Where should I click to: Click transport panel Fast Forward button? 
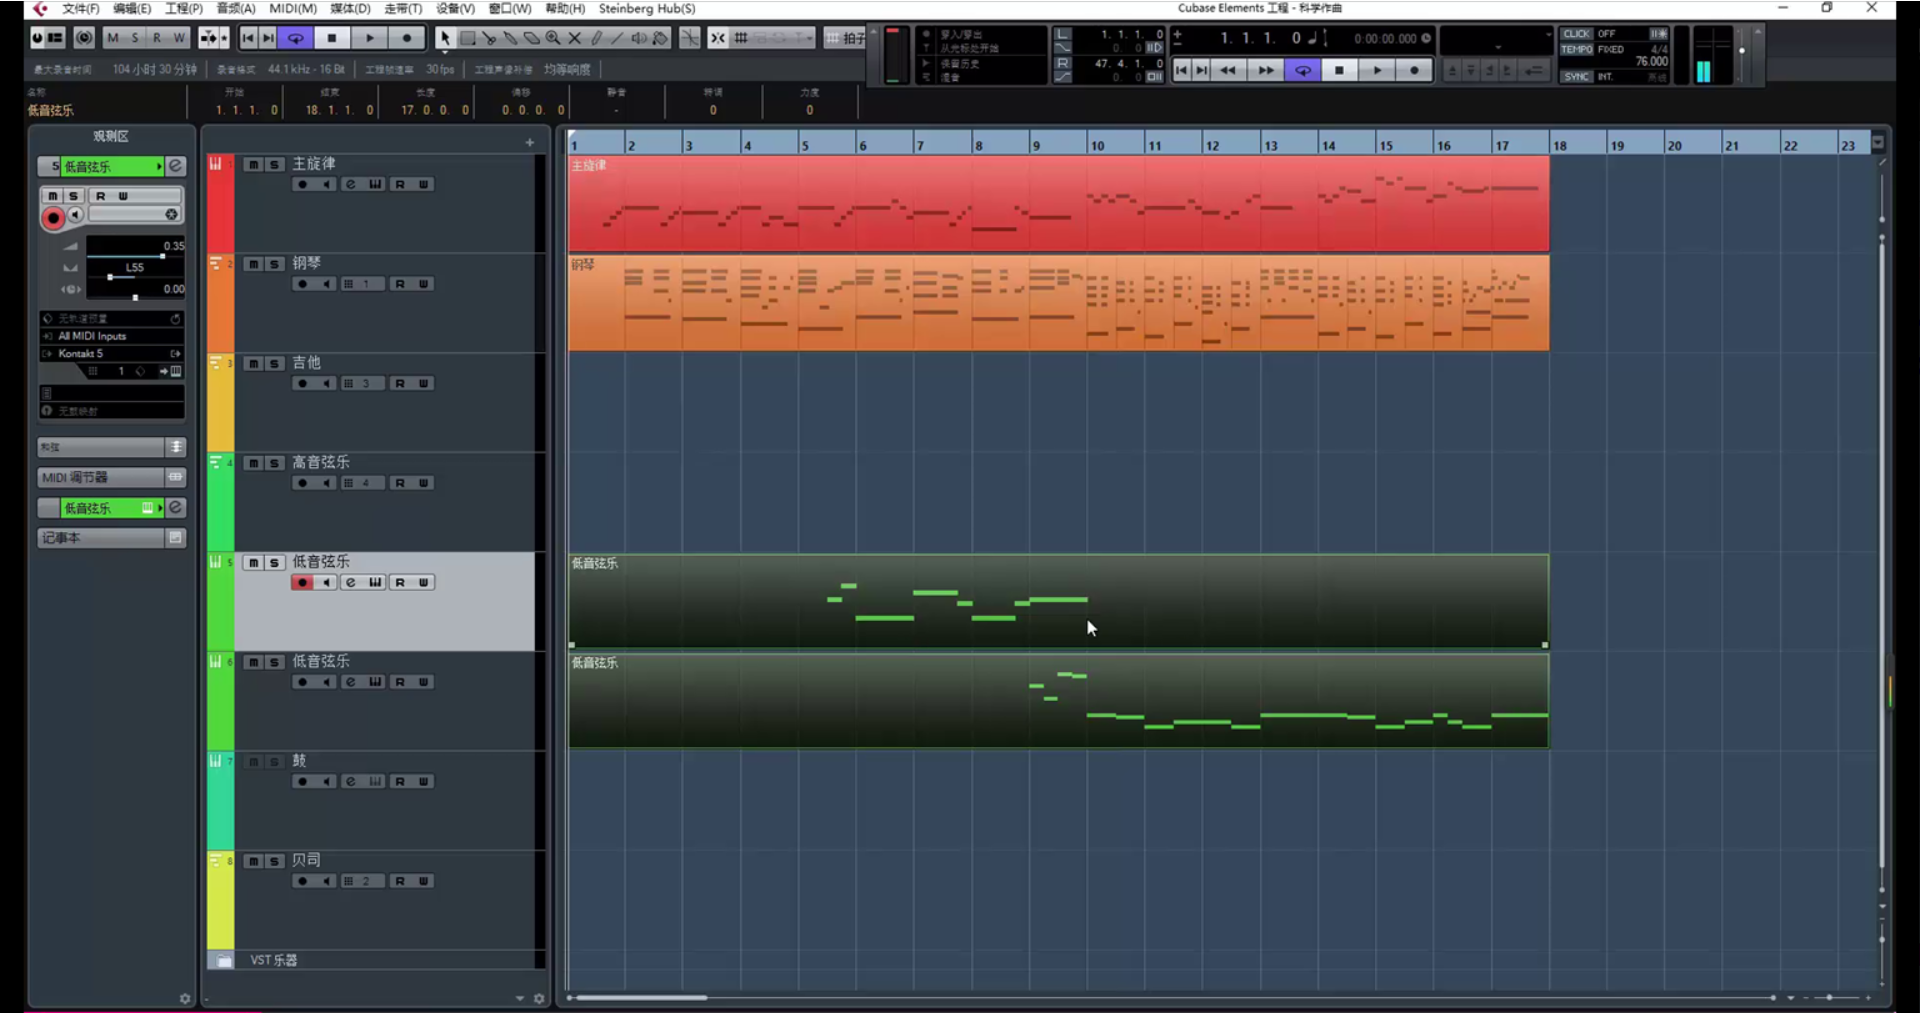point(1266,70)
